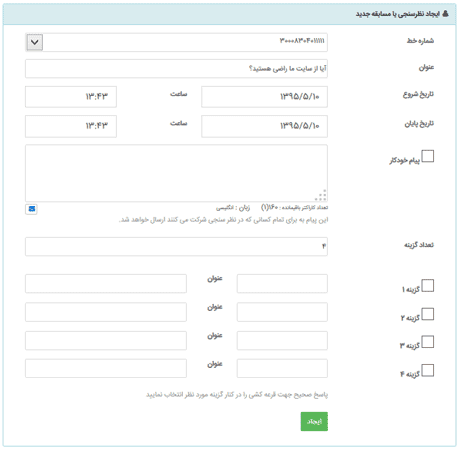The image size is (459, 450).
Task: Click the start time ساعت field
Action: [71, 97]
